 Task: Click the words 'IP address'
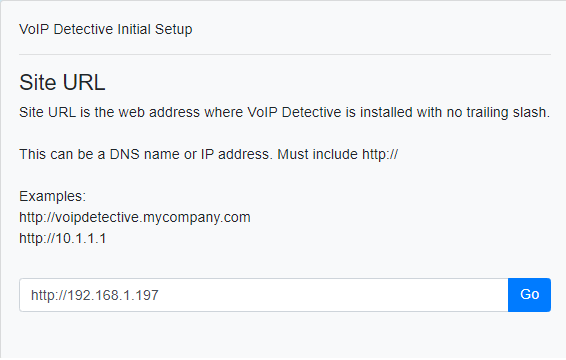pyautogui.click(x=236, y=154)
